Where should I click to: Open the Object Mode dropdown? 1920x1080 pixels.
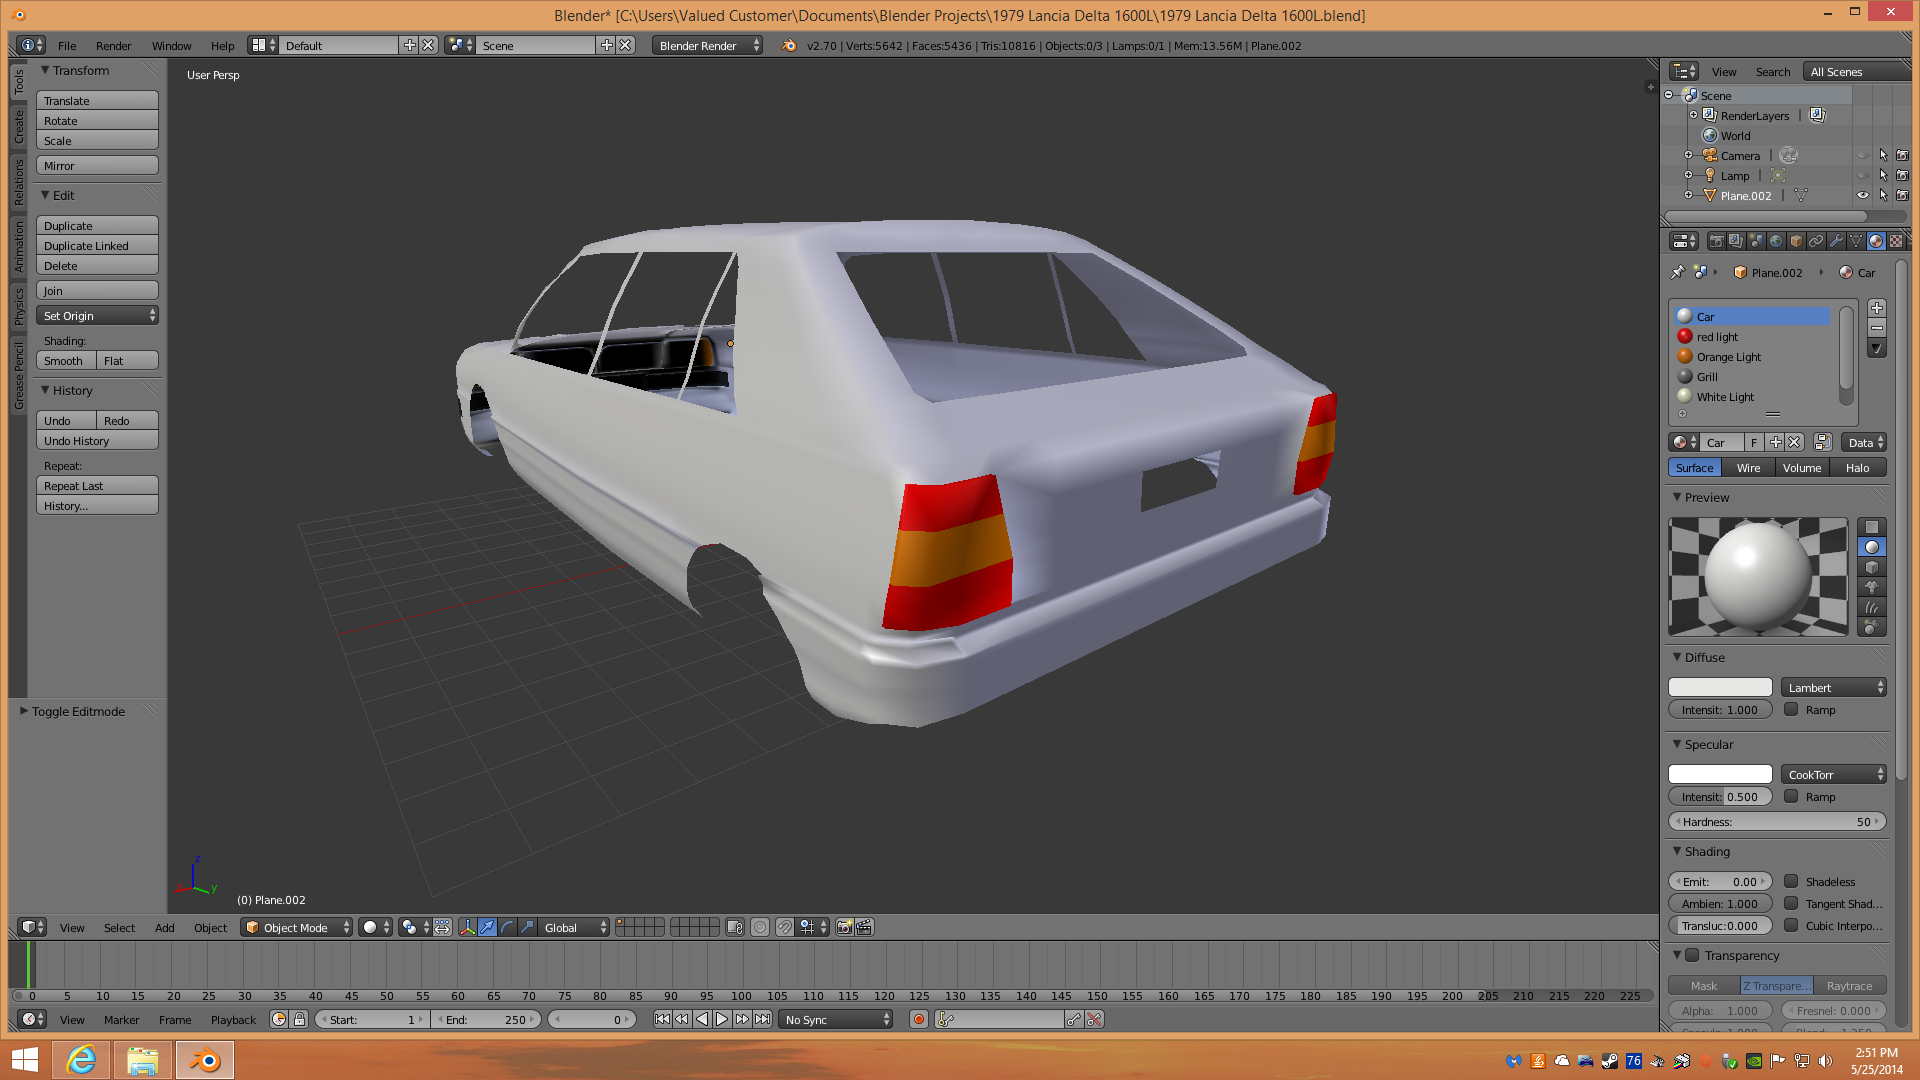click(x=297, y=928)
